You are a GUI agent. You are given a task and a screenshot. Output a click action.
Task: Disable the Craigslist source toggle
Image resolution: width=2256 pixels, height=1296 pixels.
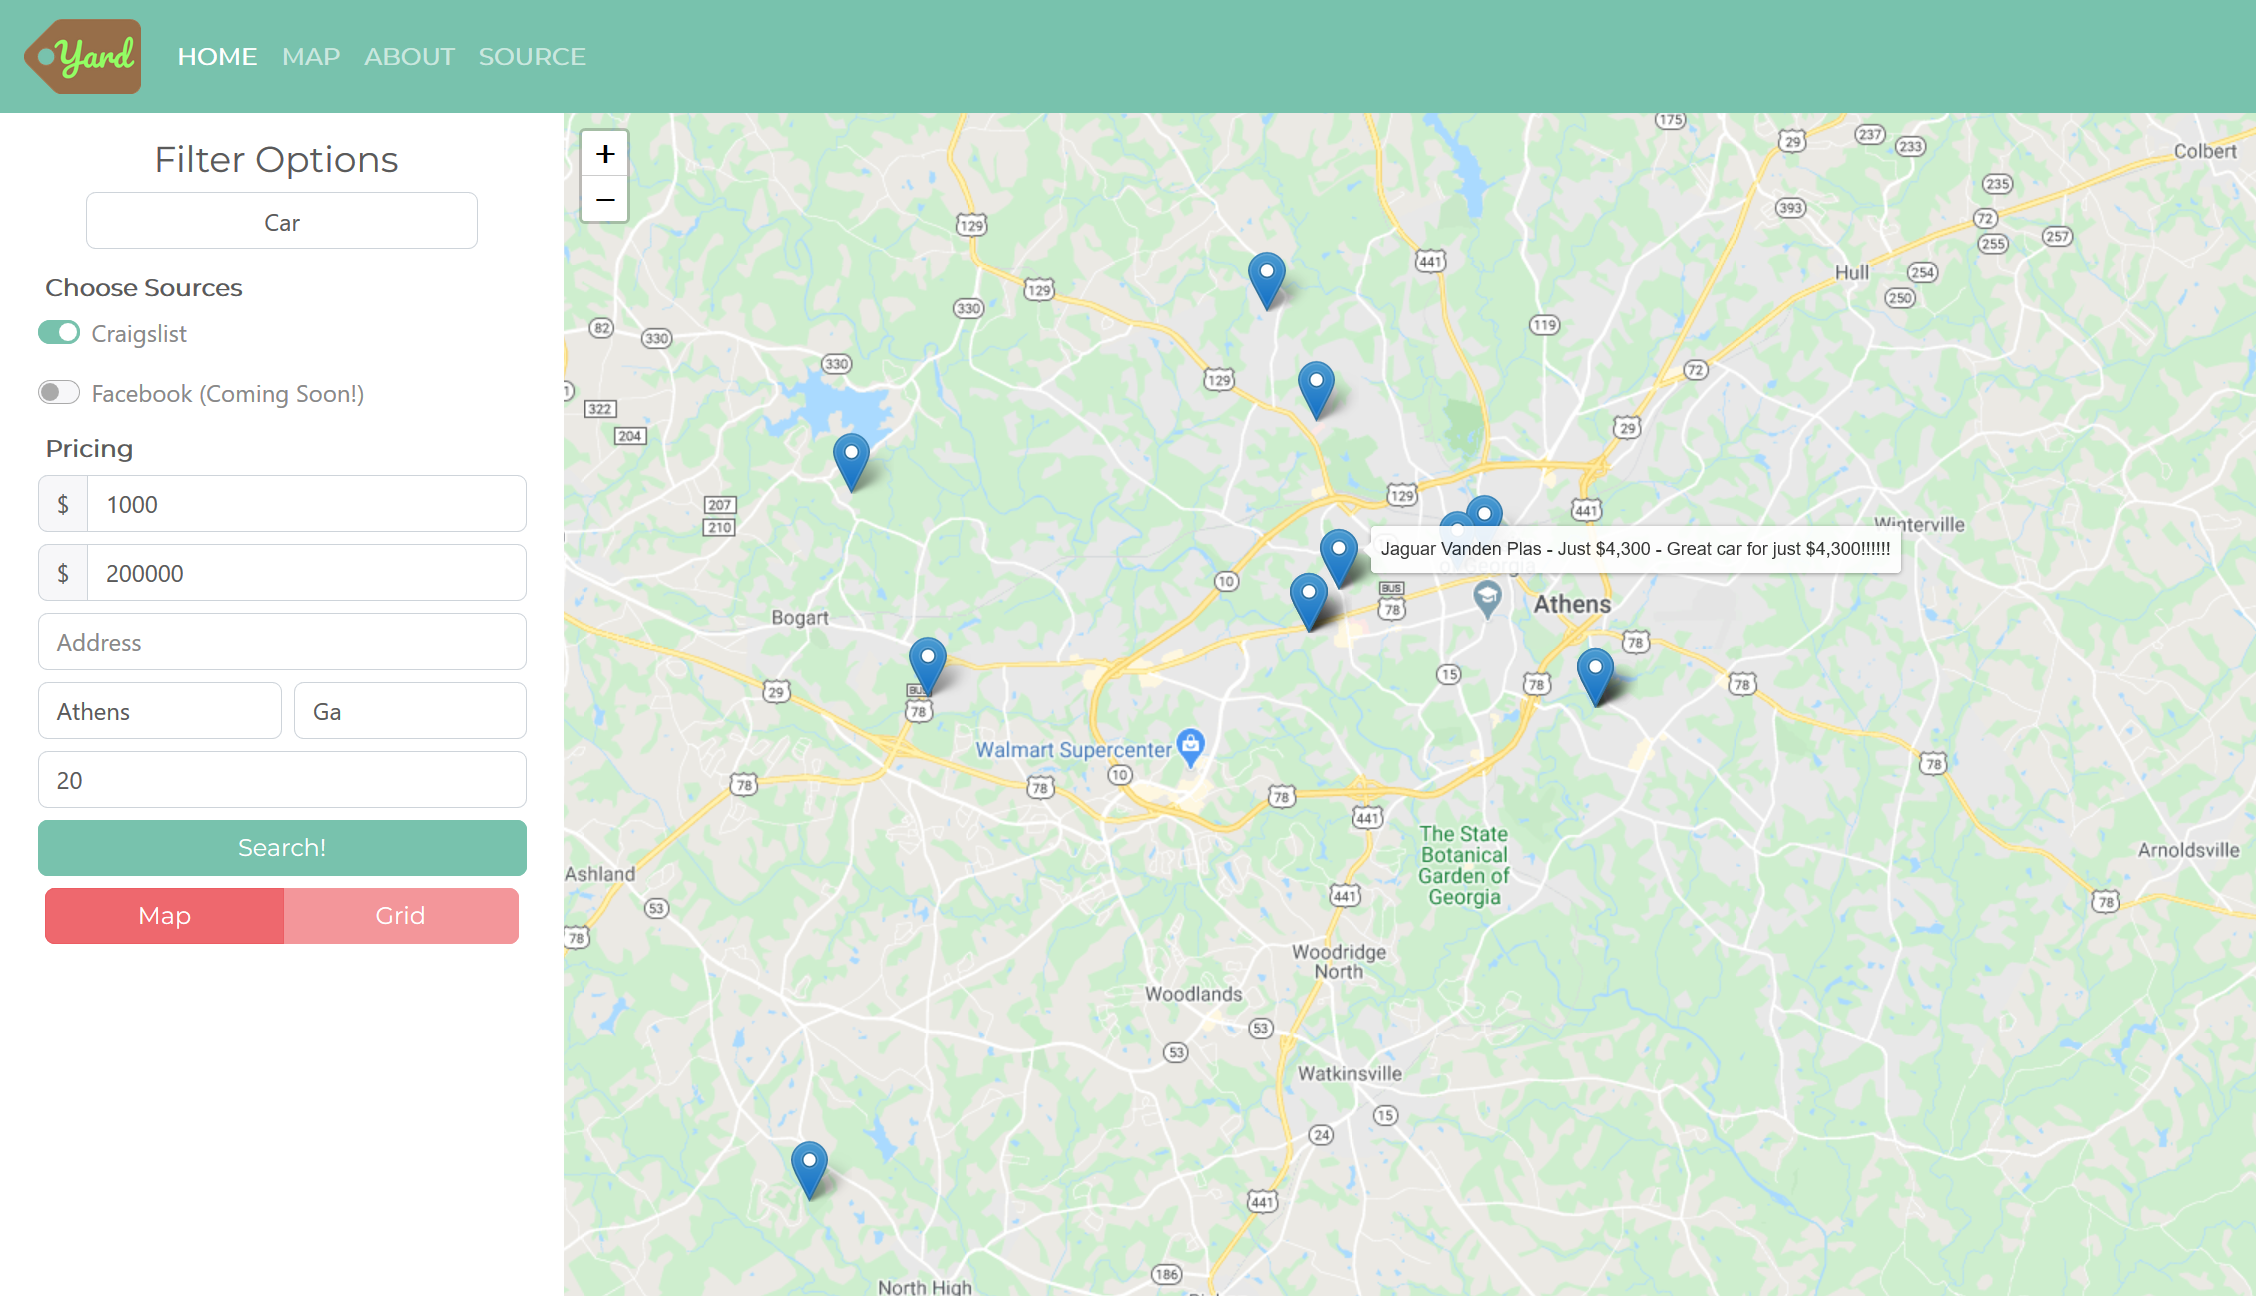tap(59, 333)
